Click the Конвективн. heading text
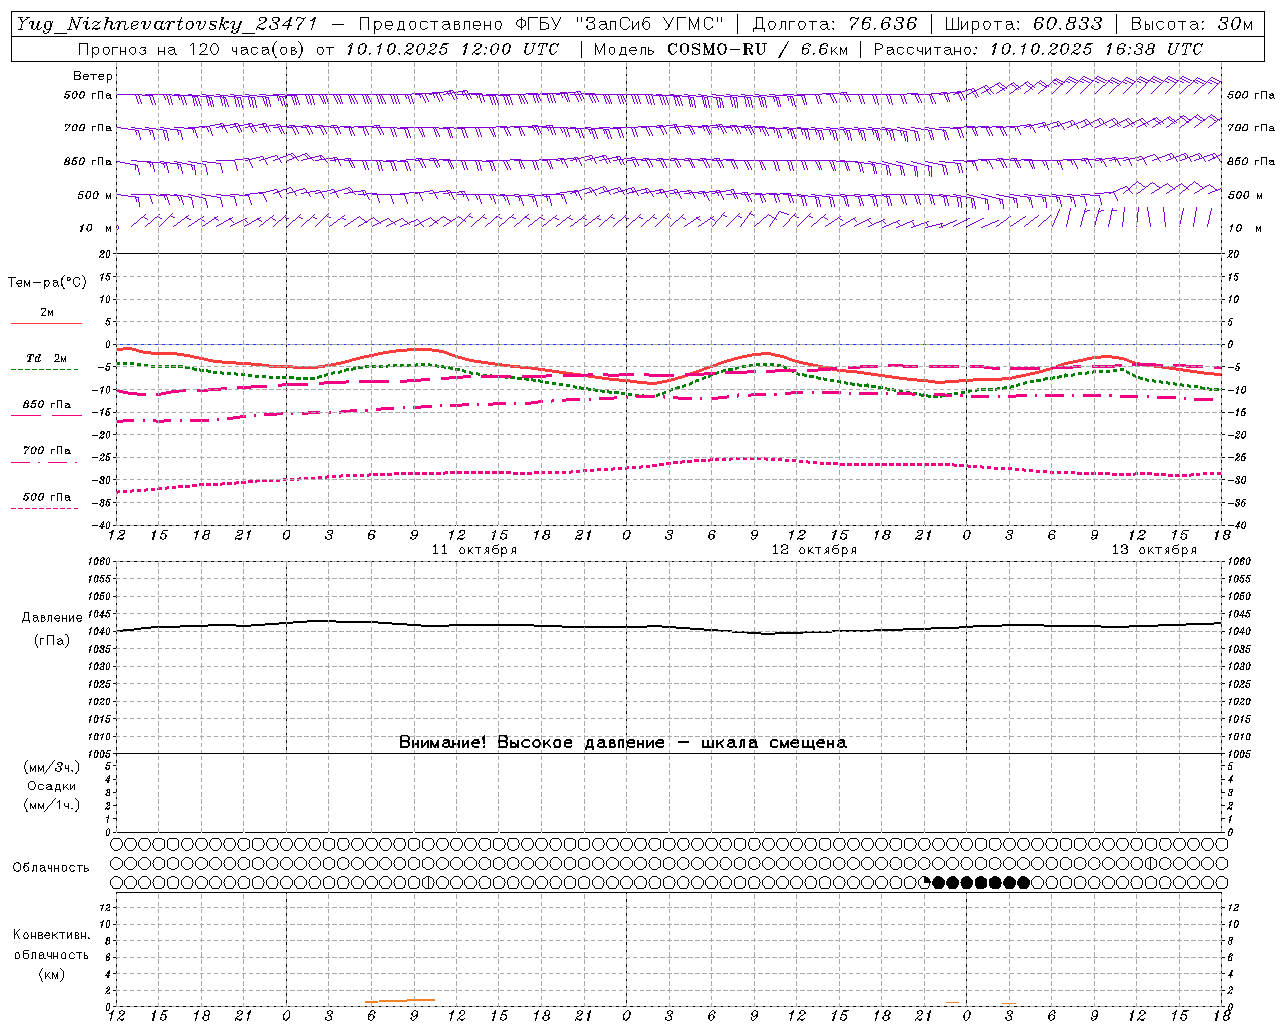The height and width of the screenshot is (1024, 1280). tap(51, 935)
